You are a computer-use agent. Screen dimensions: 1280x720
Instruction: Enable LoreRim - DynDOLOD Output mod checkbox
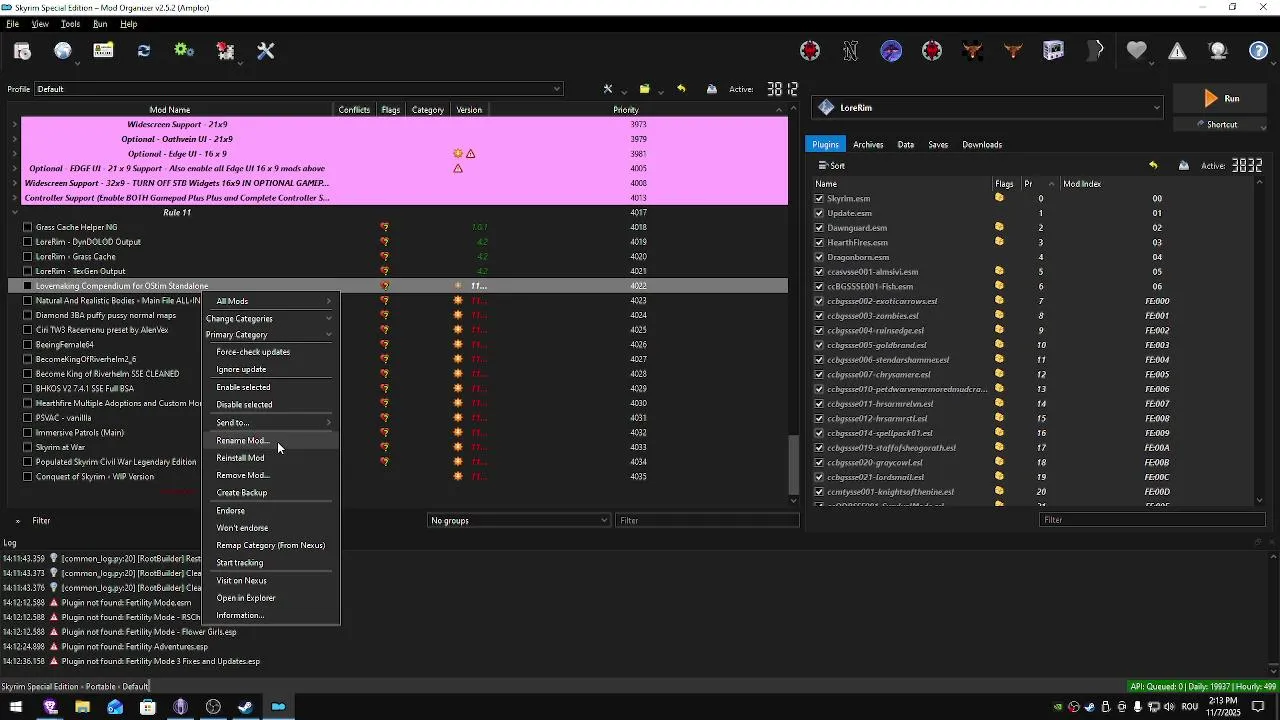tap(28, 242)
